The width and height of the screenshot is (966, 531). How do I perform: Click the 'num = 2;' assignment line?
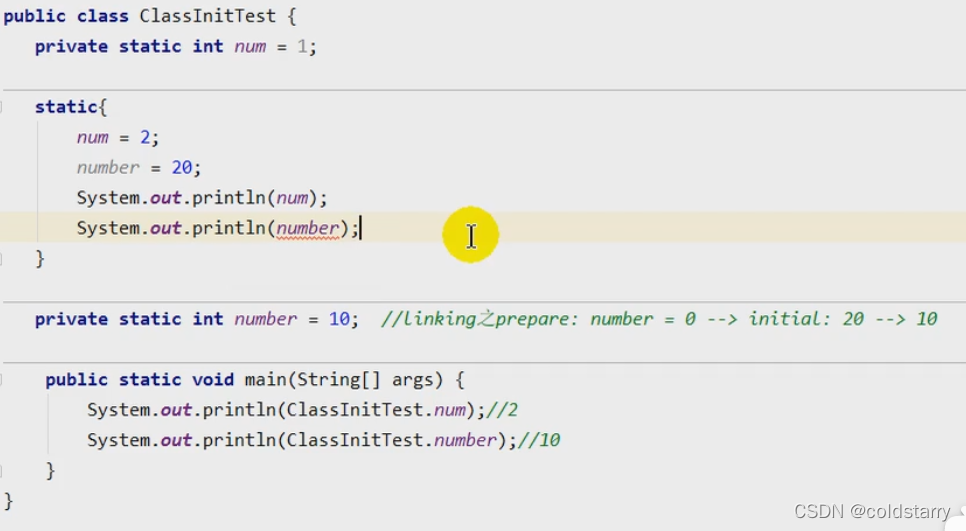(118, 137)
